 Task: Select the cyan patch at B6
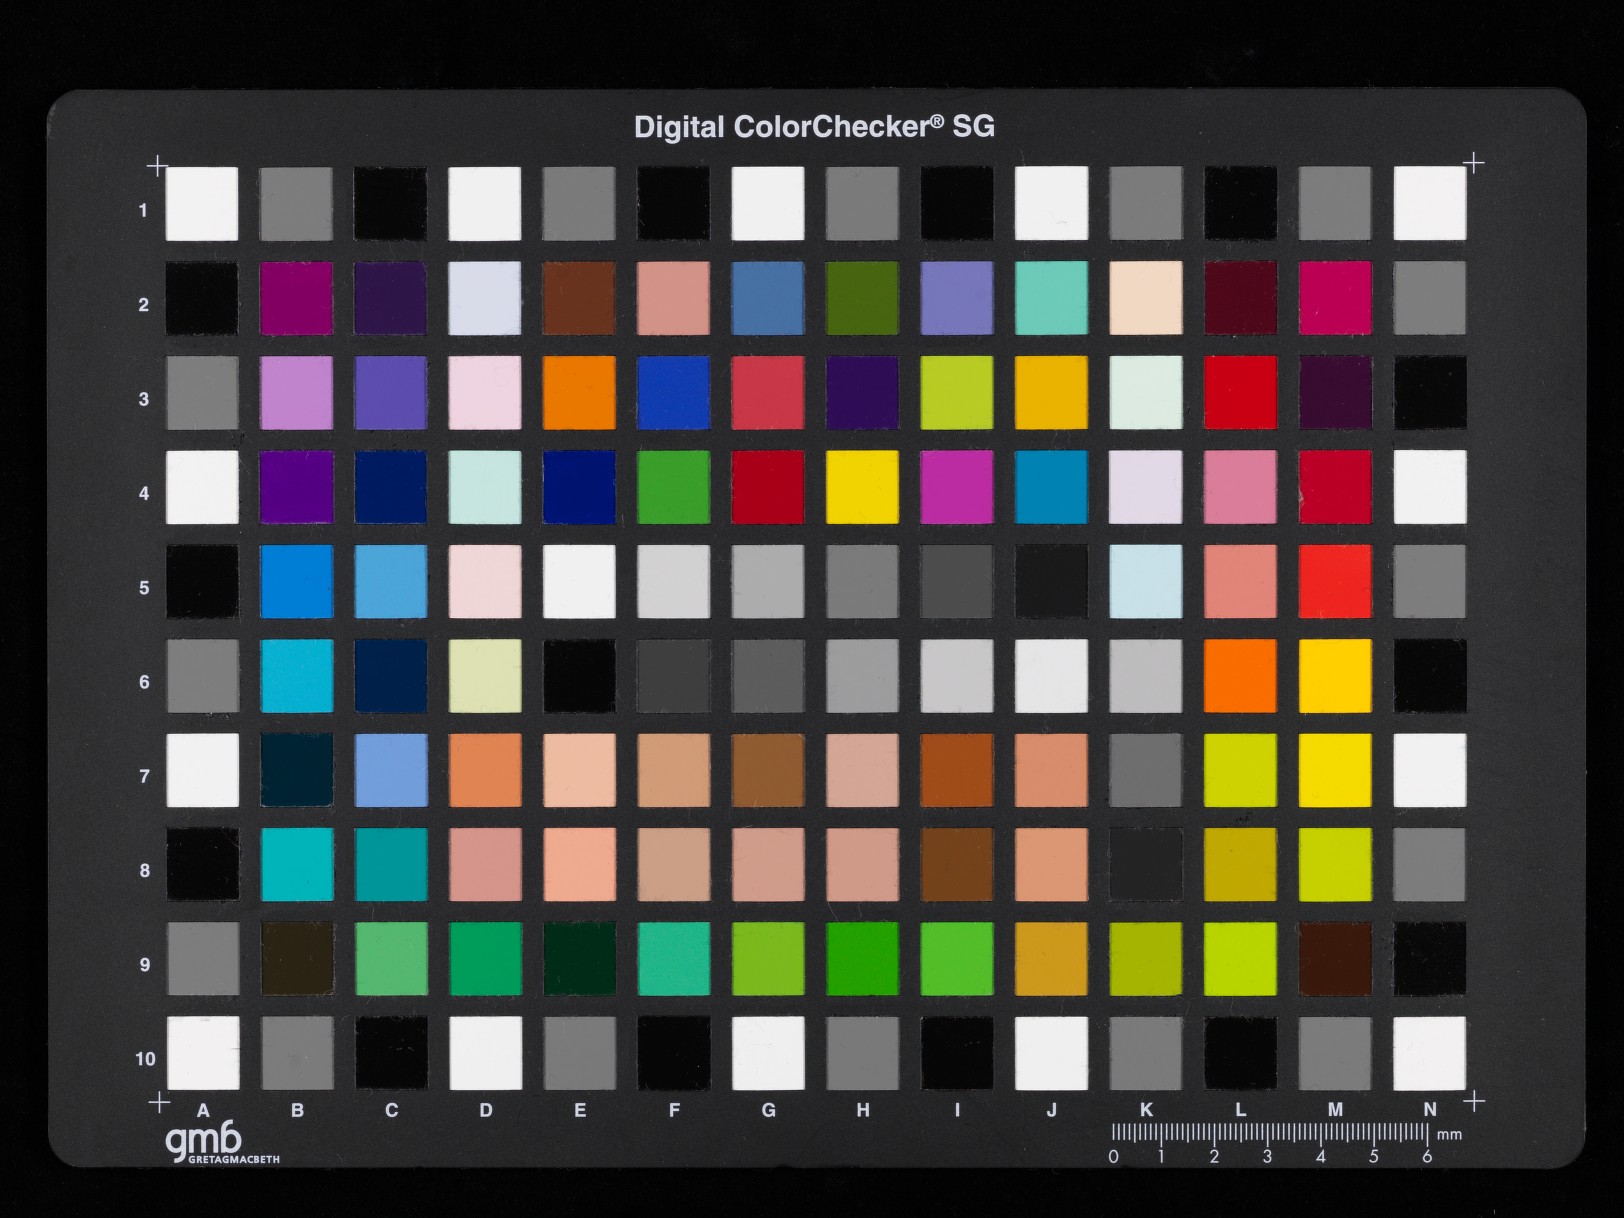pyautogui.click(x=296, y=676)
